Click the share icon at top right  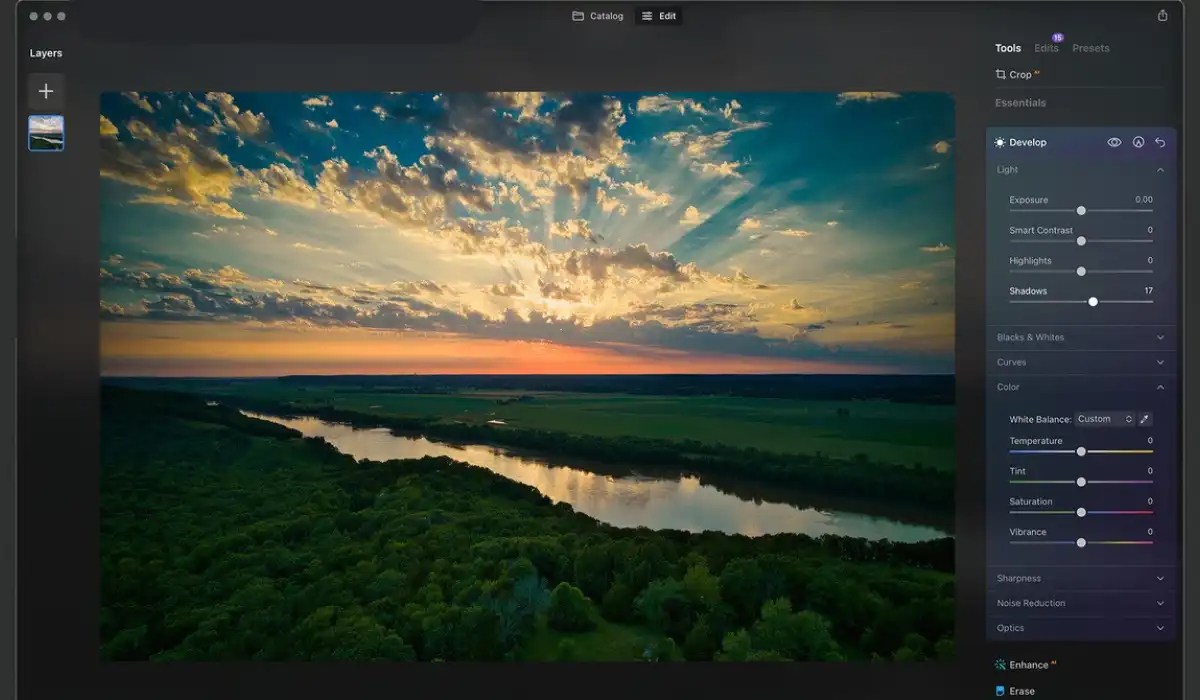(x=1161, y=16)
